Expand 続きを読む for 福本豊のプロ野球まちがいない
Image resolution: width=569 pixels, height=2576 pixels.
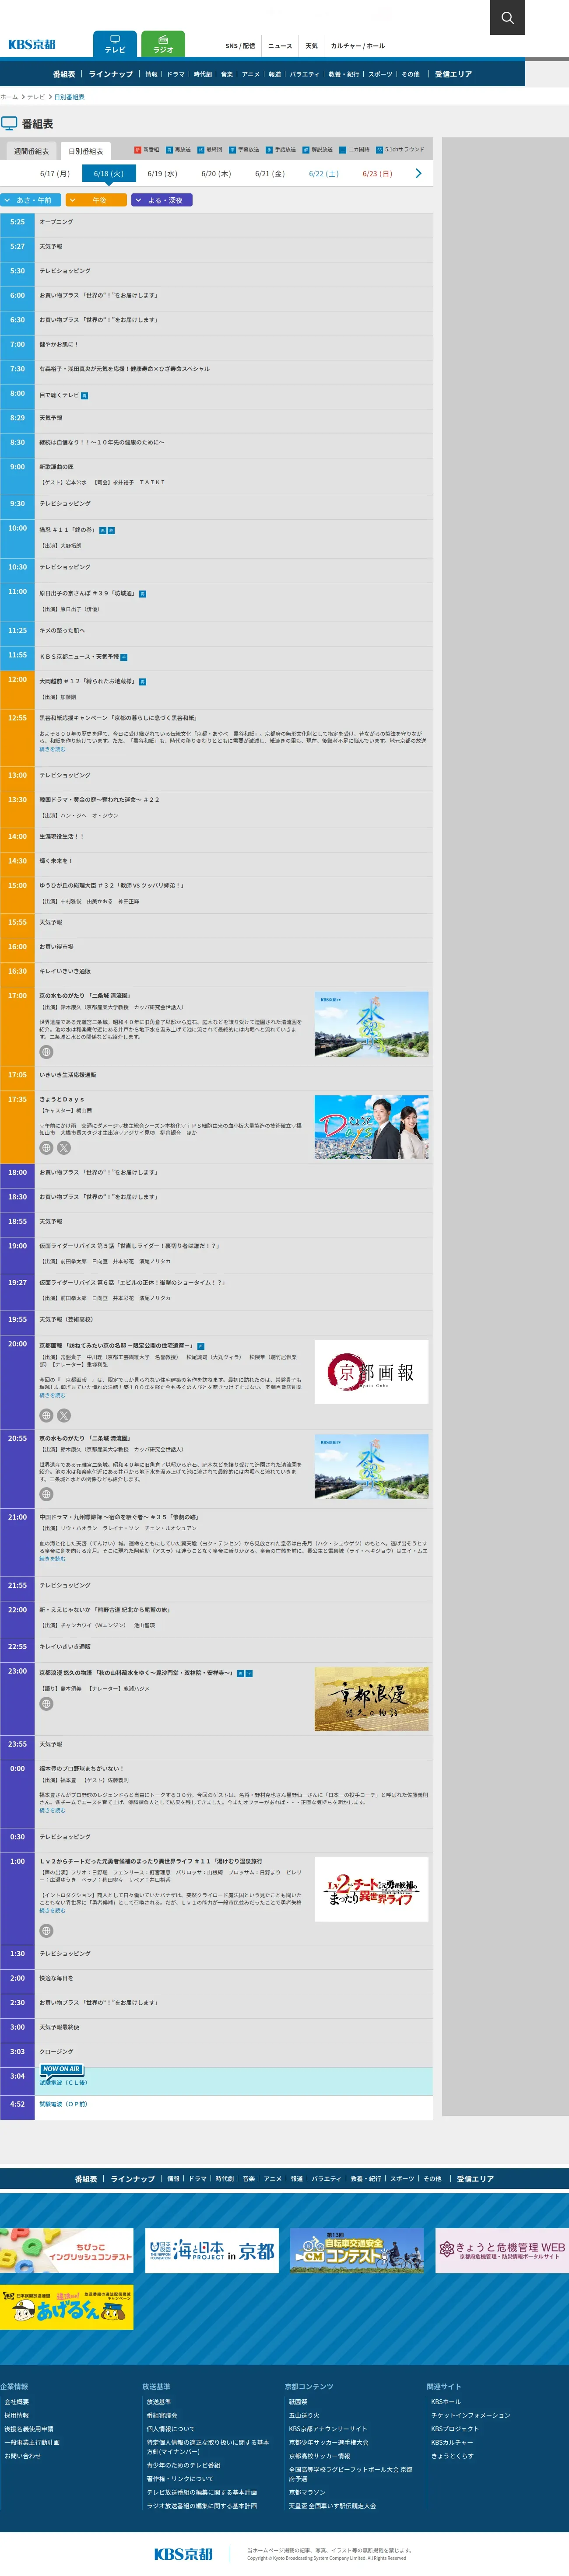pyautogui.click(x=52, y=1810)
